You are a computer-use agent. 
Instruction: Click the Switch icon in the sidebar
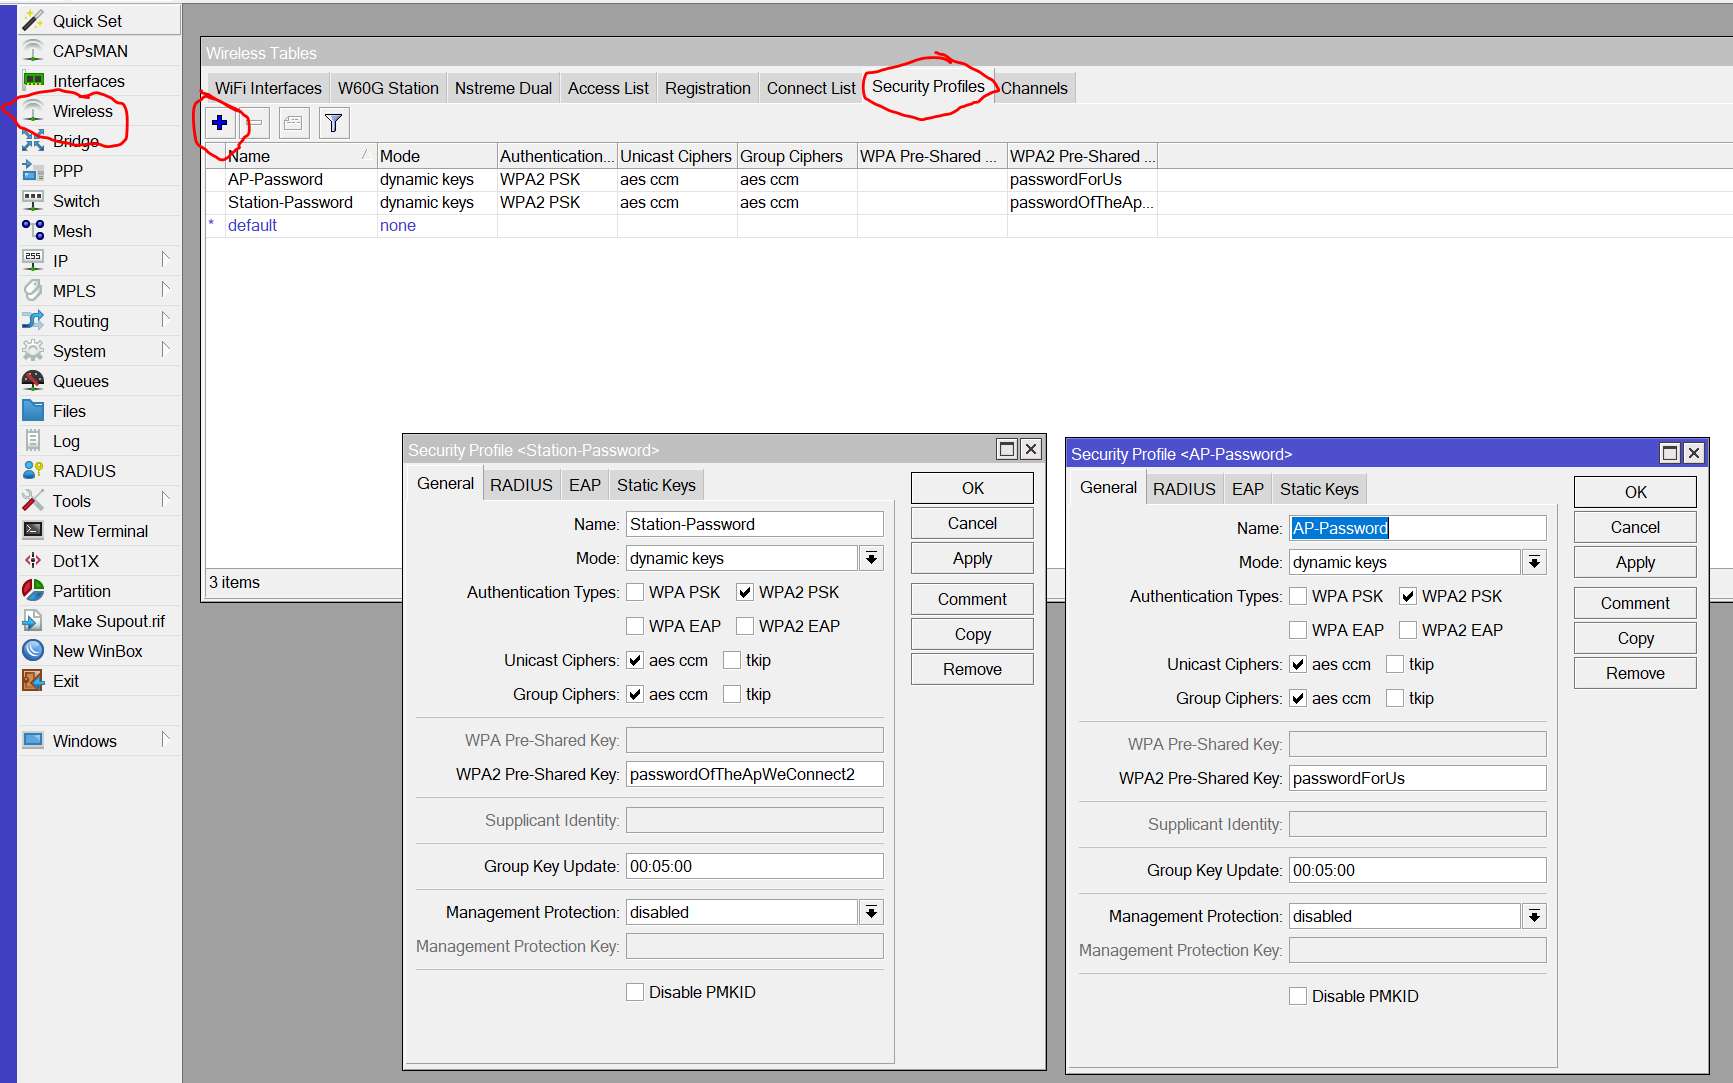33,200
